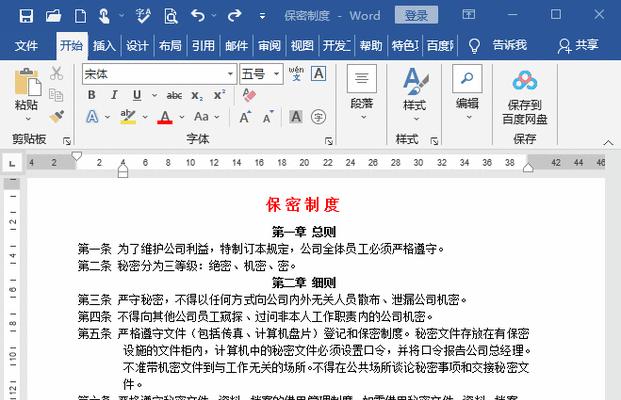The image size is (621, 400).
Task: Select the Format Painter brush
Action: 57,117
